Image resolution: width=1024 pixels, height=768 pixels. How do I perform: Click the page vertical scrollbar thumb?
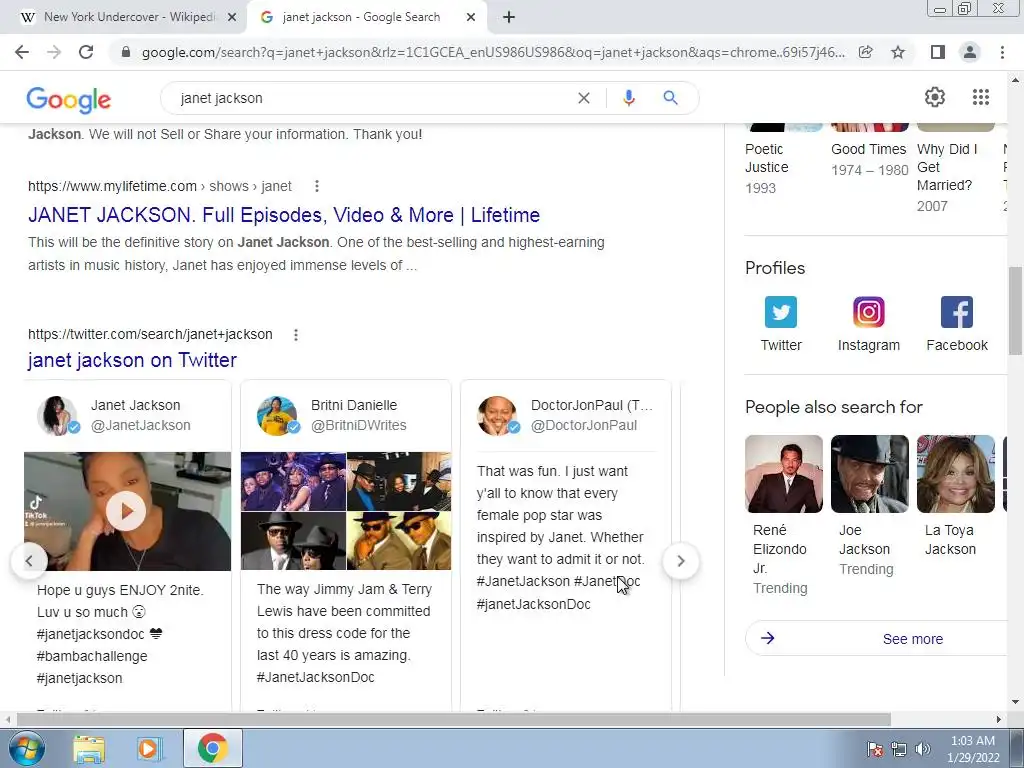[x=1015, y=310]
